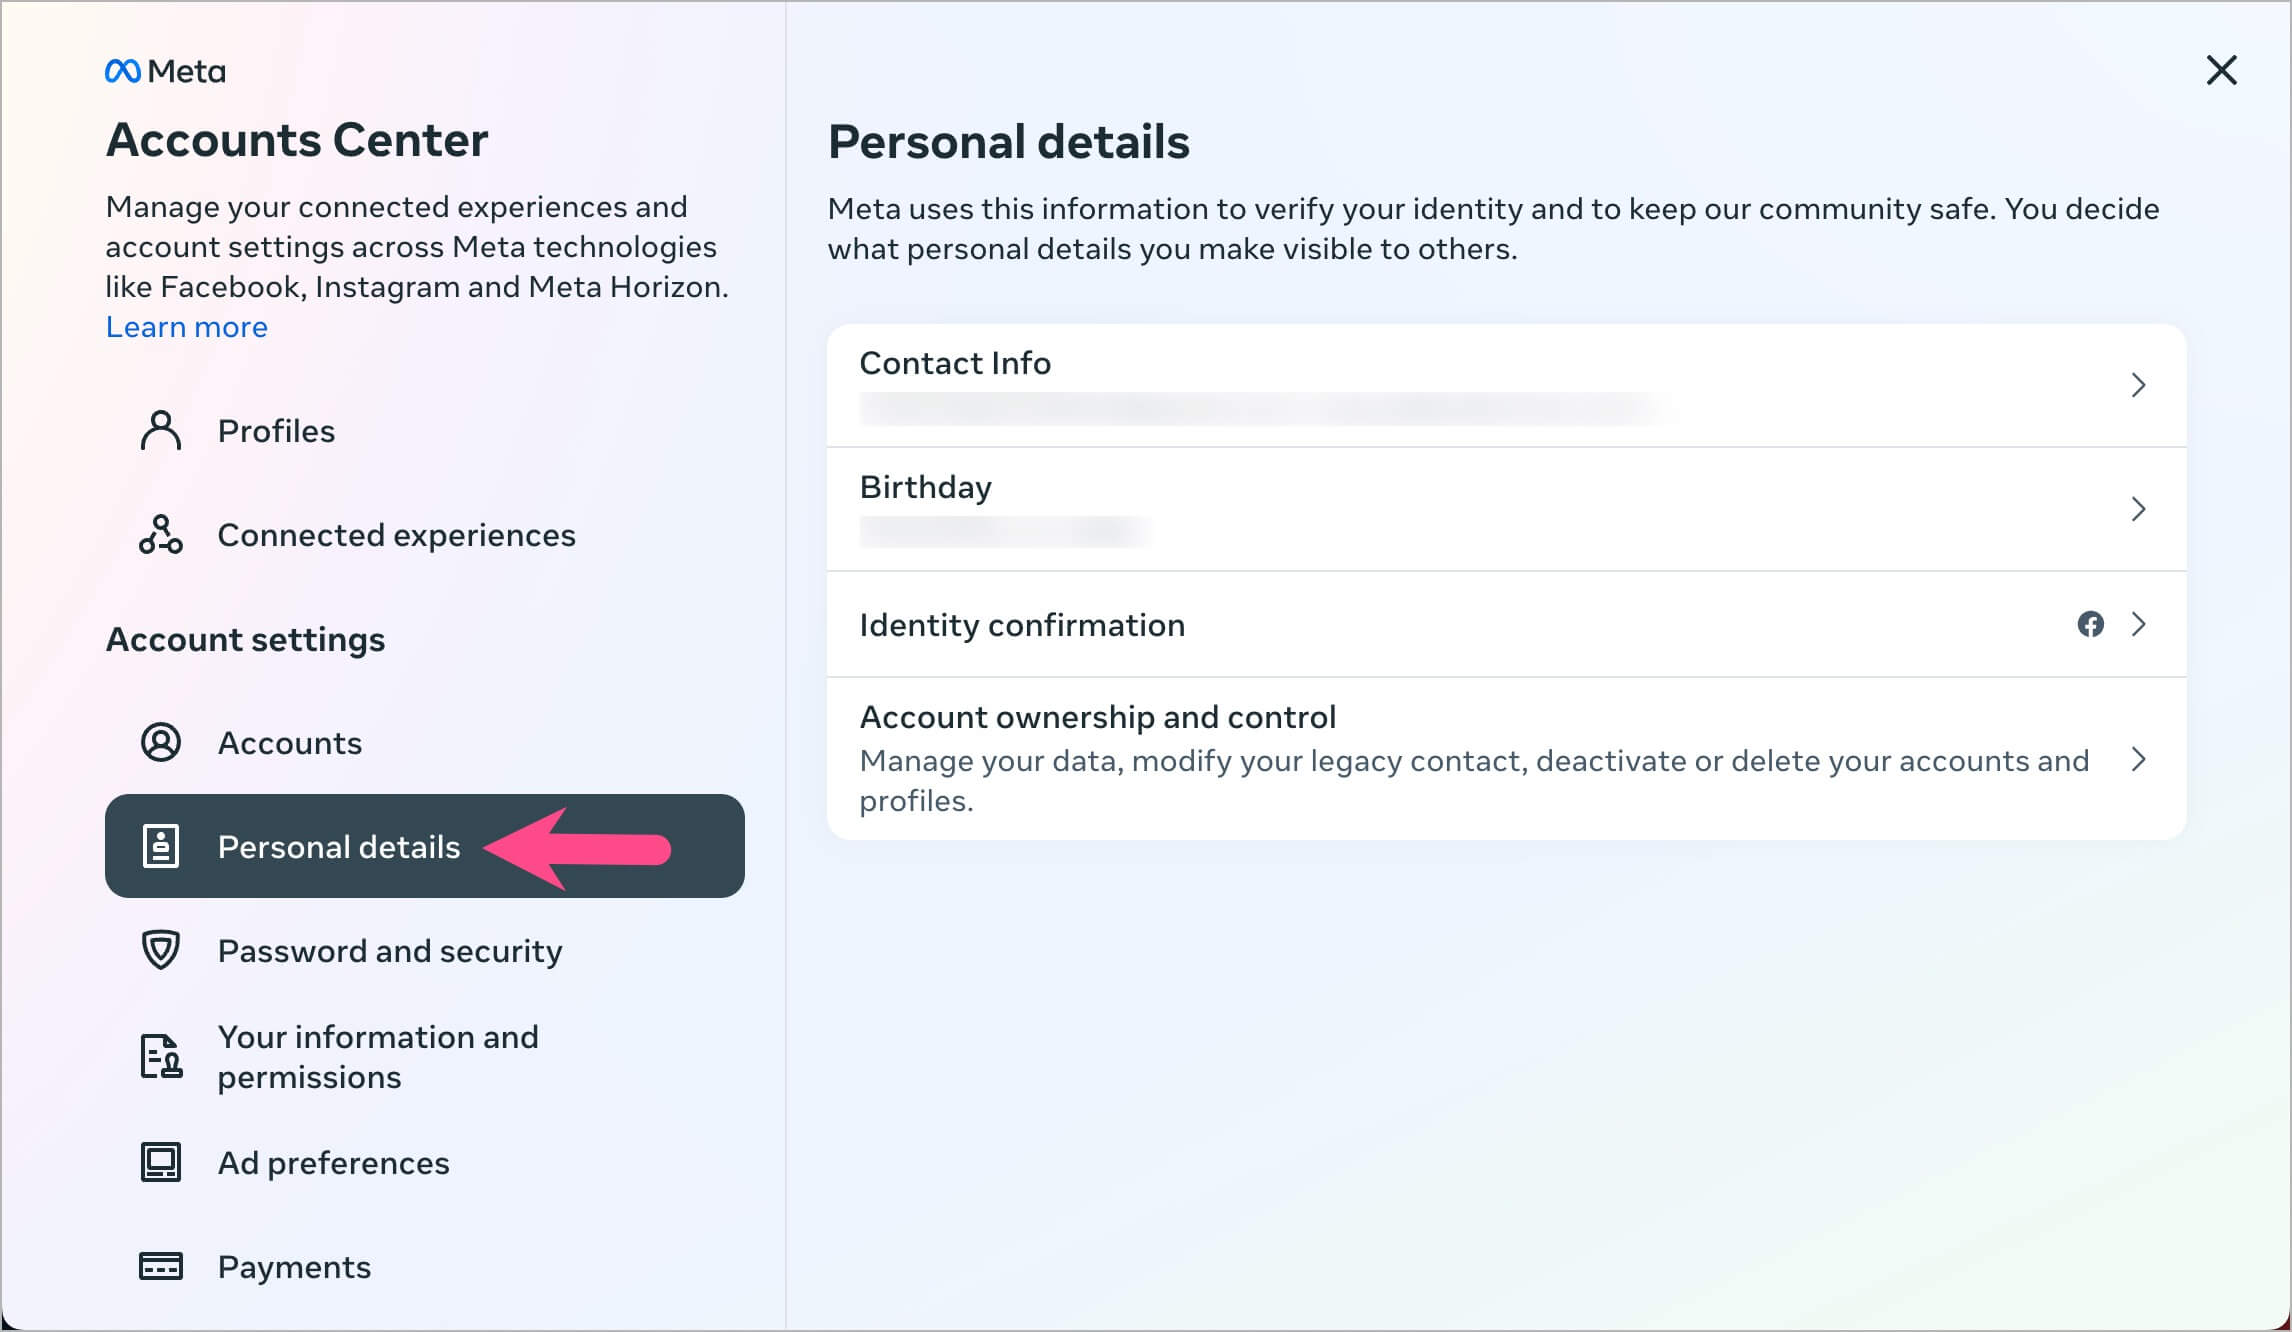Click the Accounts circle avatar icon
Viewport: 2292px width, 1332px height.
(x=160, y=743)
